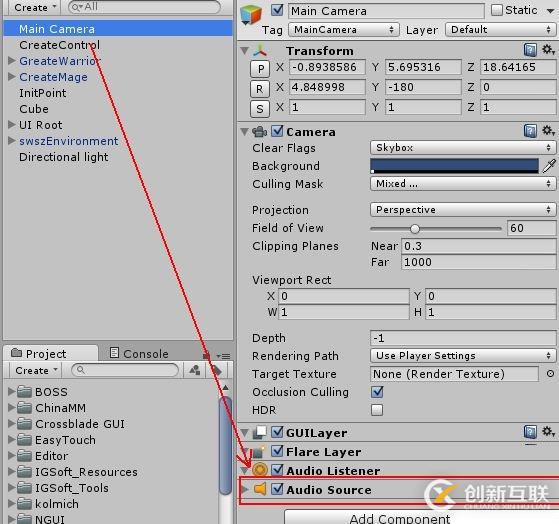
Task: Click the Main Camera cube object icon
Action: tap(251, 14)
